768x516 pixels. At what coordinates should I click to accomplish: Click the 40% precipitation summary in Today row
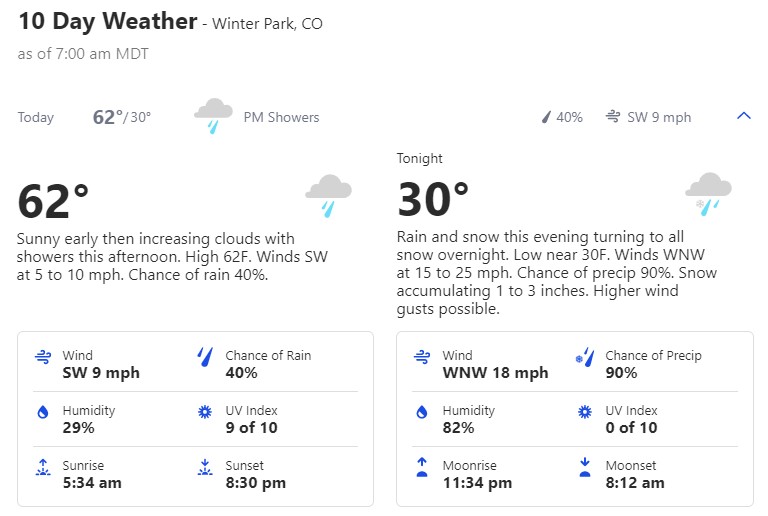pos(562,117)
